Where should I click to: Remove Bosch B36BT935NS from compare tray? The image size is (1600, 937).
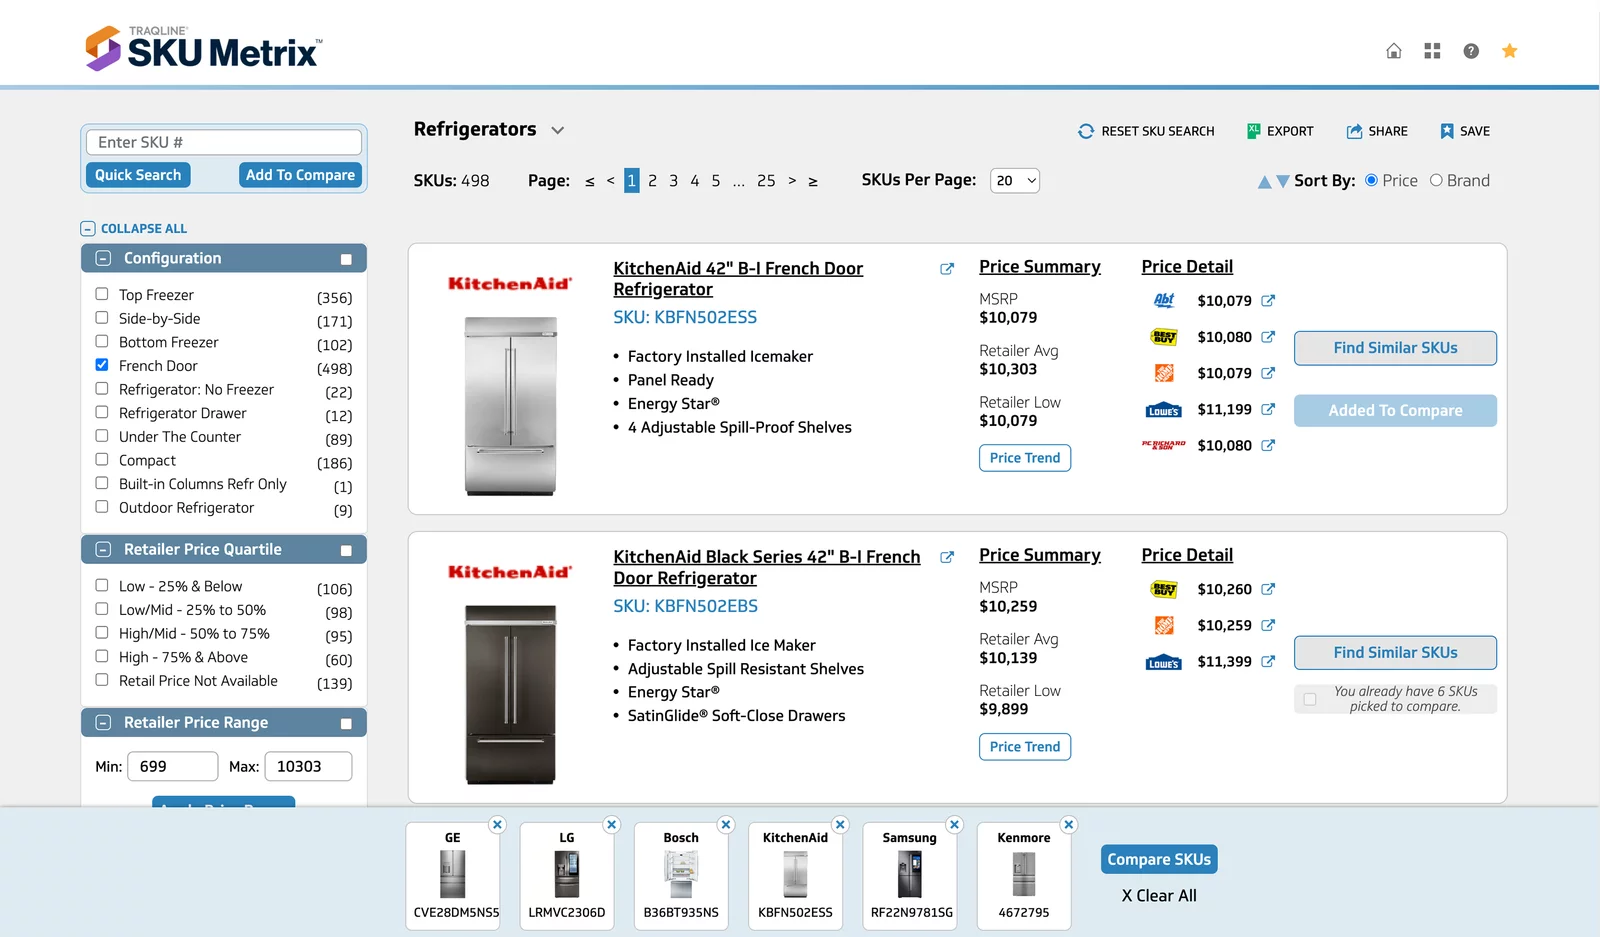[726, 825]
